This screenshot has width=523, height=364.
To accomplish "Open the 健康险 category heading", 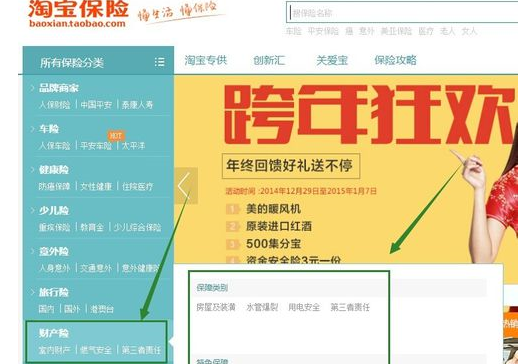I will pos(54,169).
